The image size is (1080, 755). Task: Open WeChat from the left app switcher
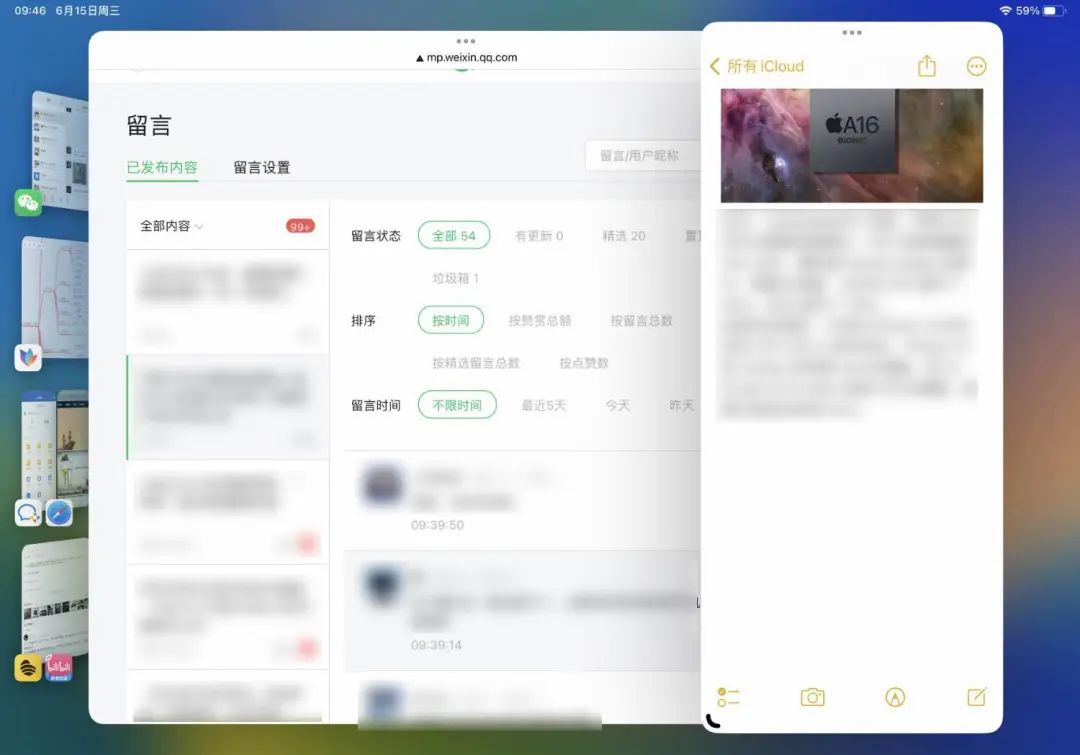[x=30, y=204]
